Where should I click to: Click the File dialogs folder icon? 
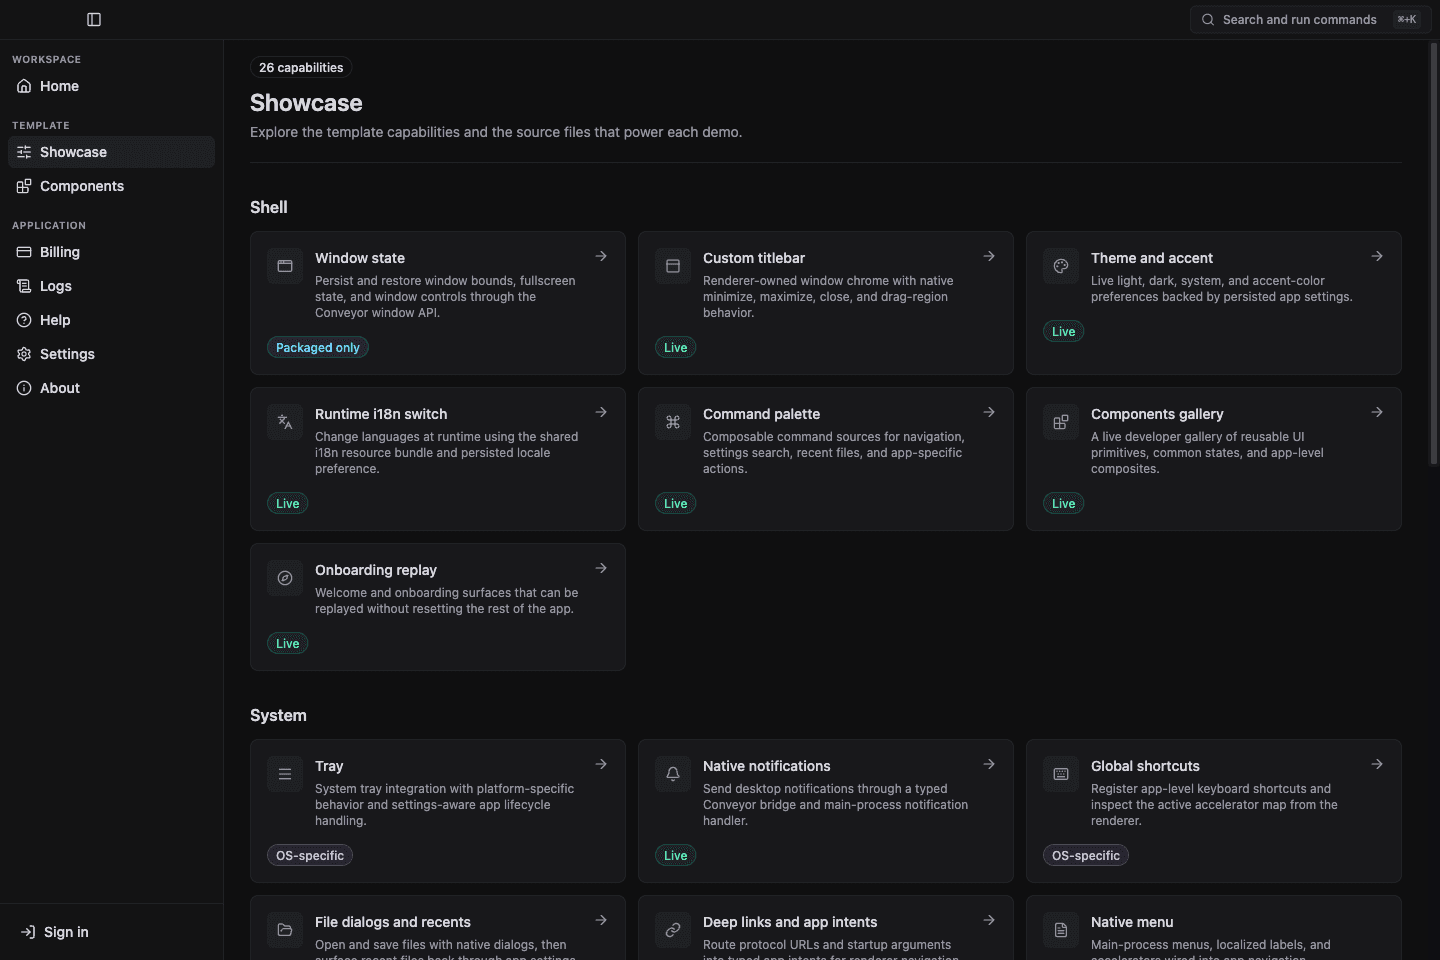[x=285, y=930]
